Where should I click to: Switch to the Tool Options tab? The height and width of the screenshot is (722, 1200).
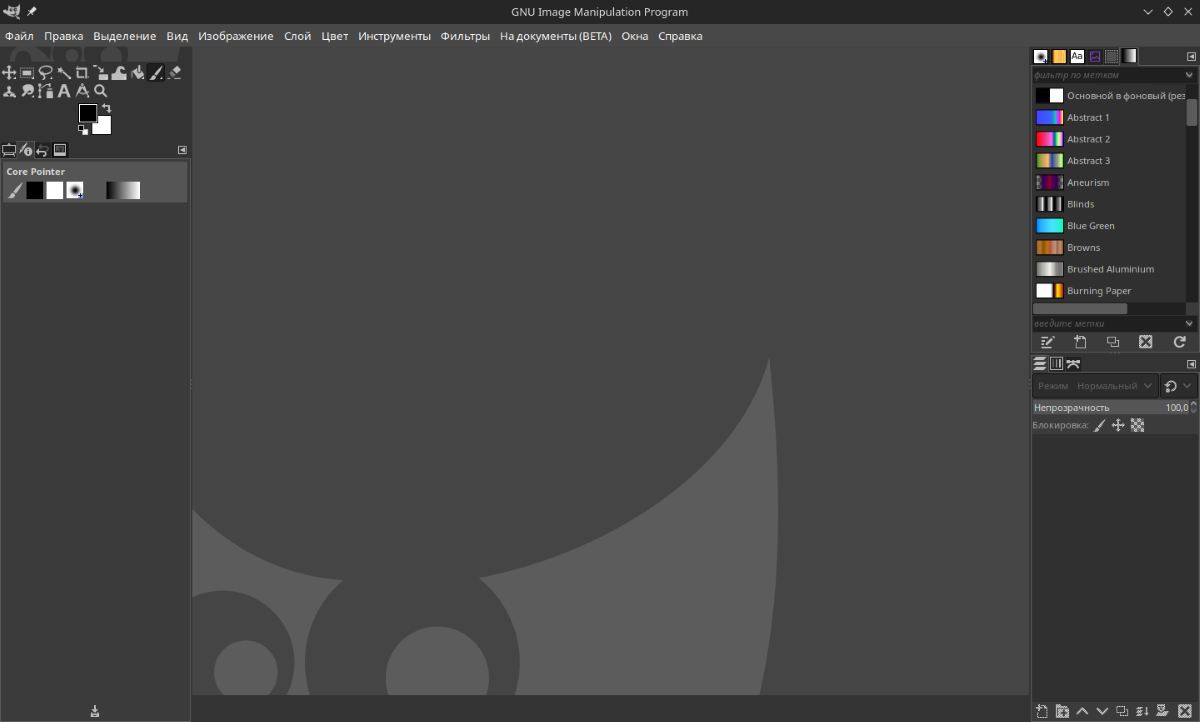9,150
